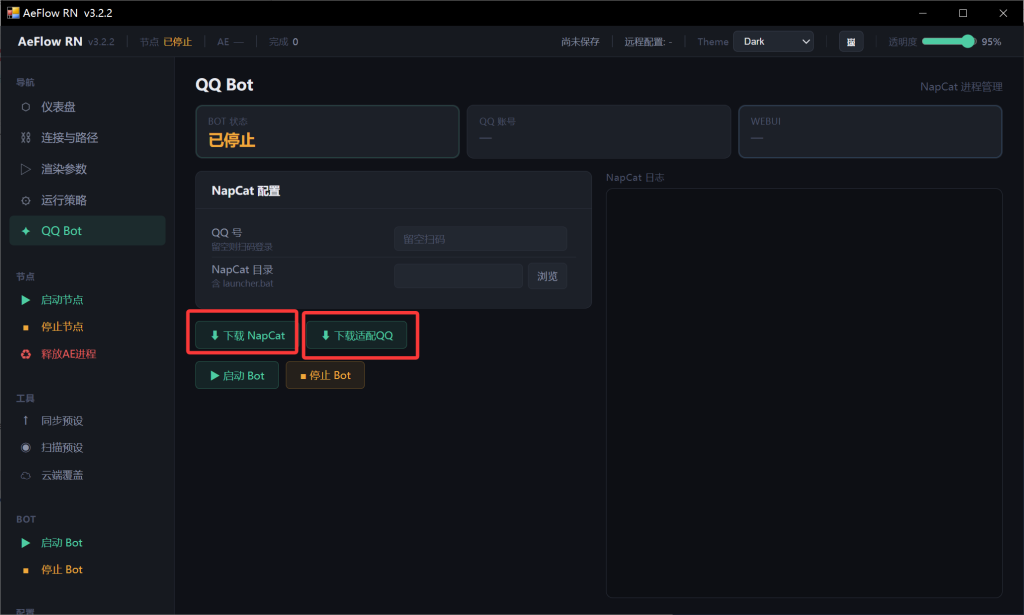The height and width of the screenshot is (615, 1024).
Task: Click the 释放AE进程 recycle icon
Action: [x=26, y=354]
